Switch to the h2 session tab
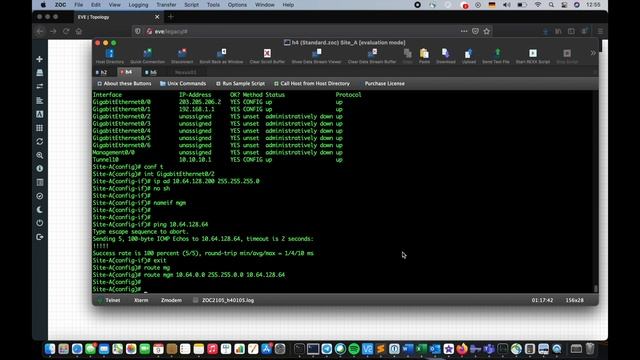 tap(103, 72)
